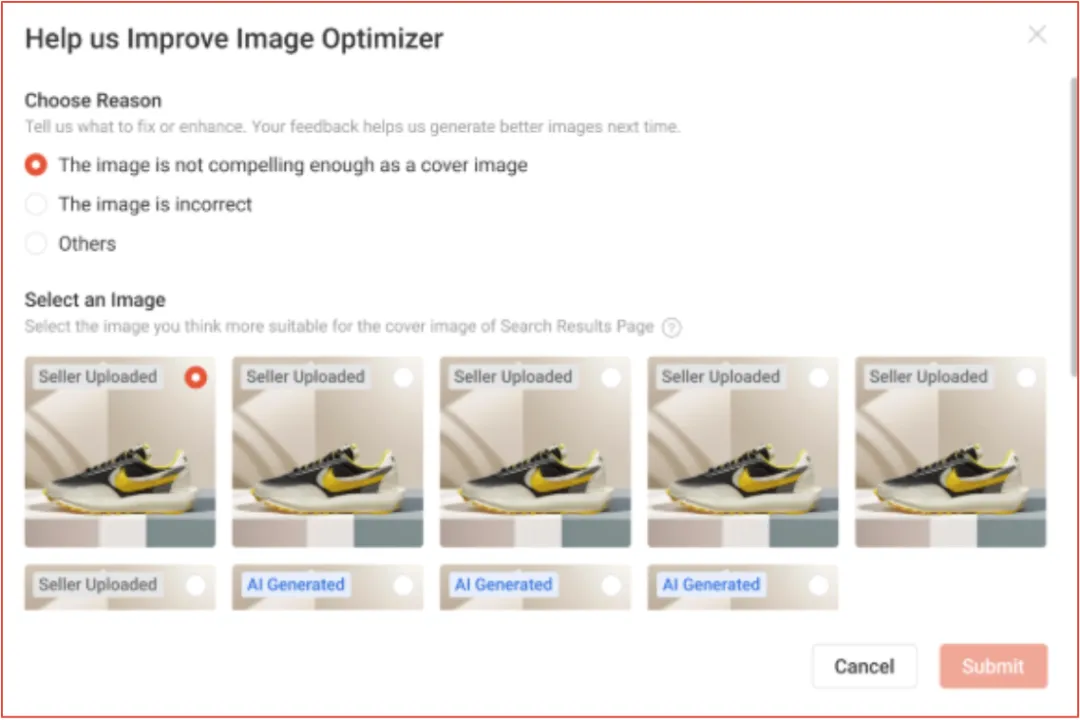Click the fifth Seller Uploaded sneaker thumbnail
The image size is (1080, 720).
(950, 470)
